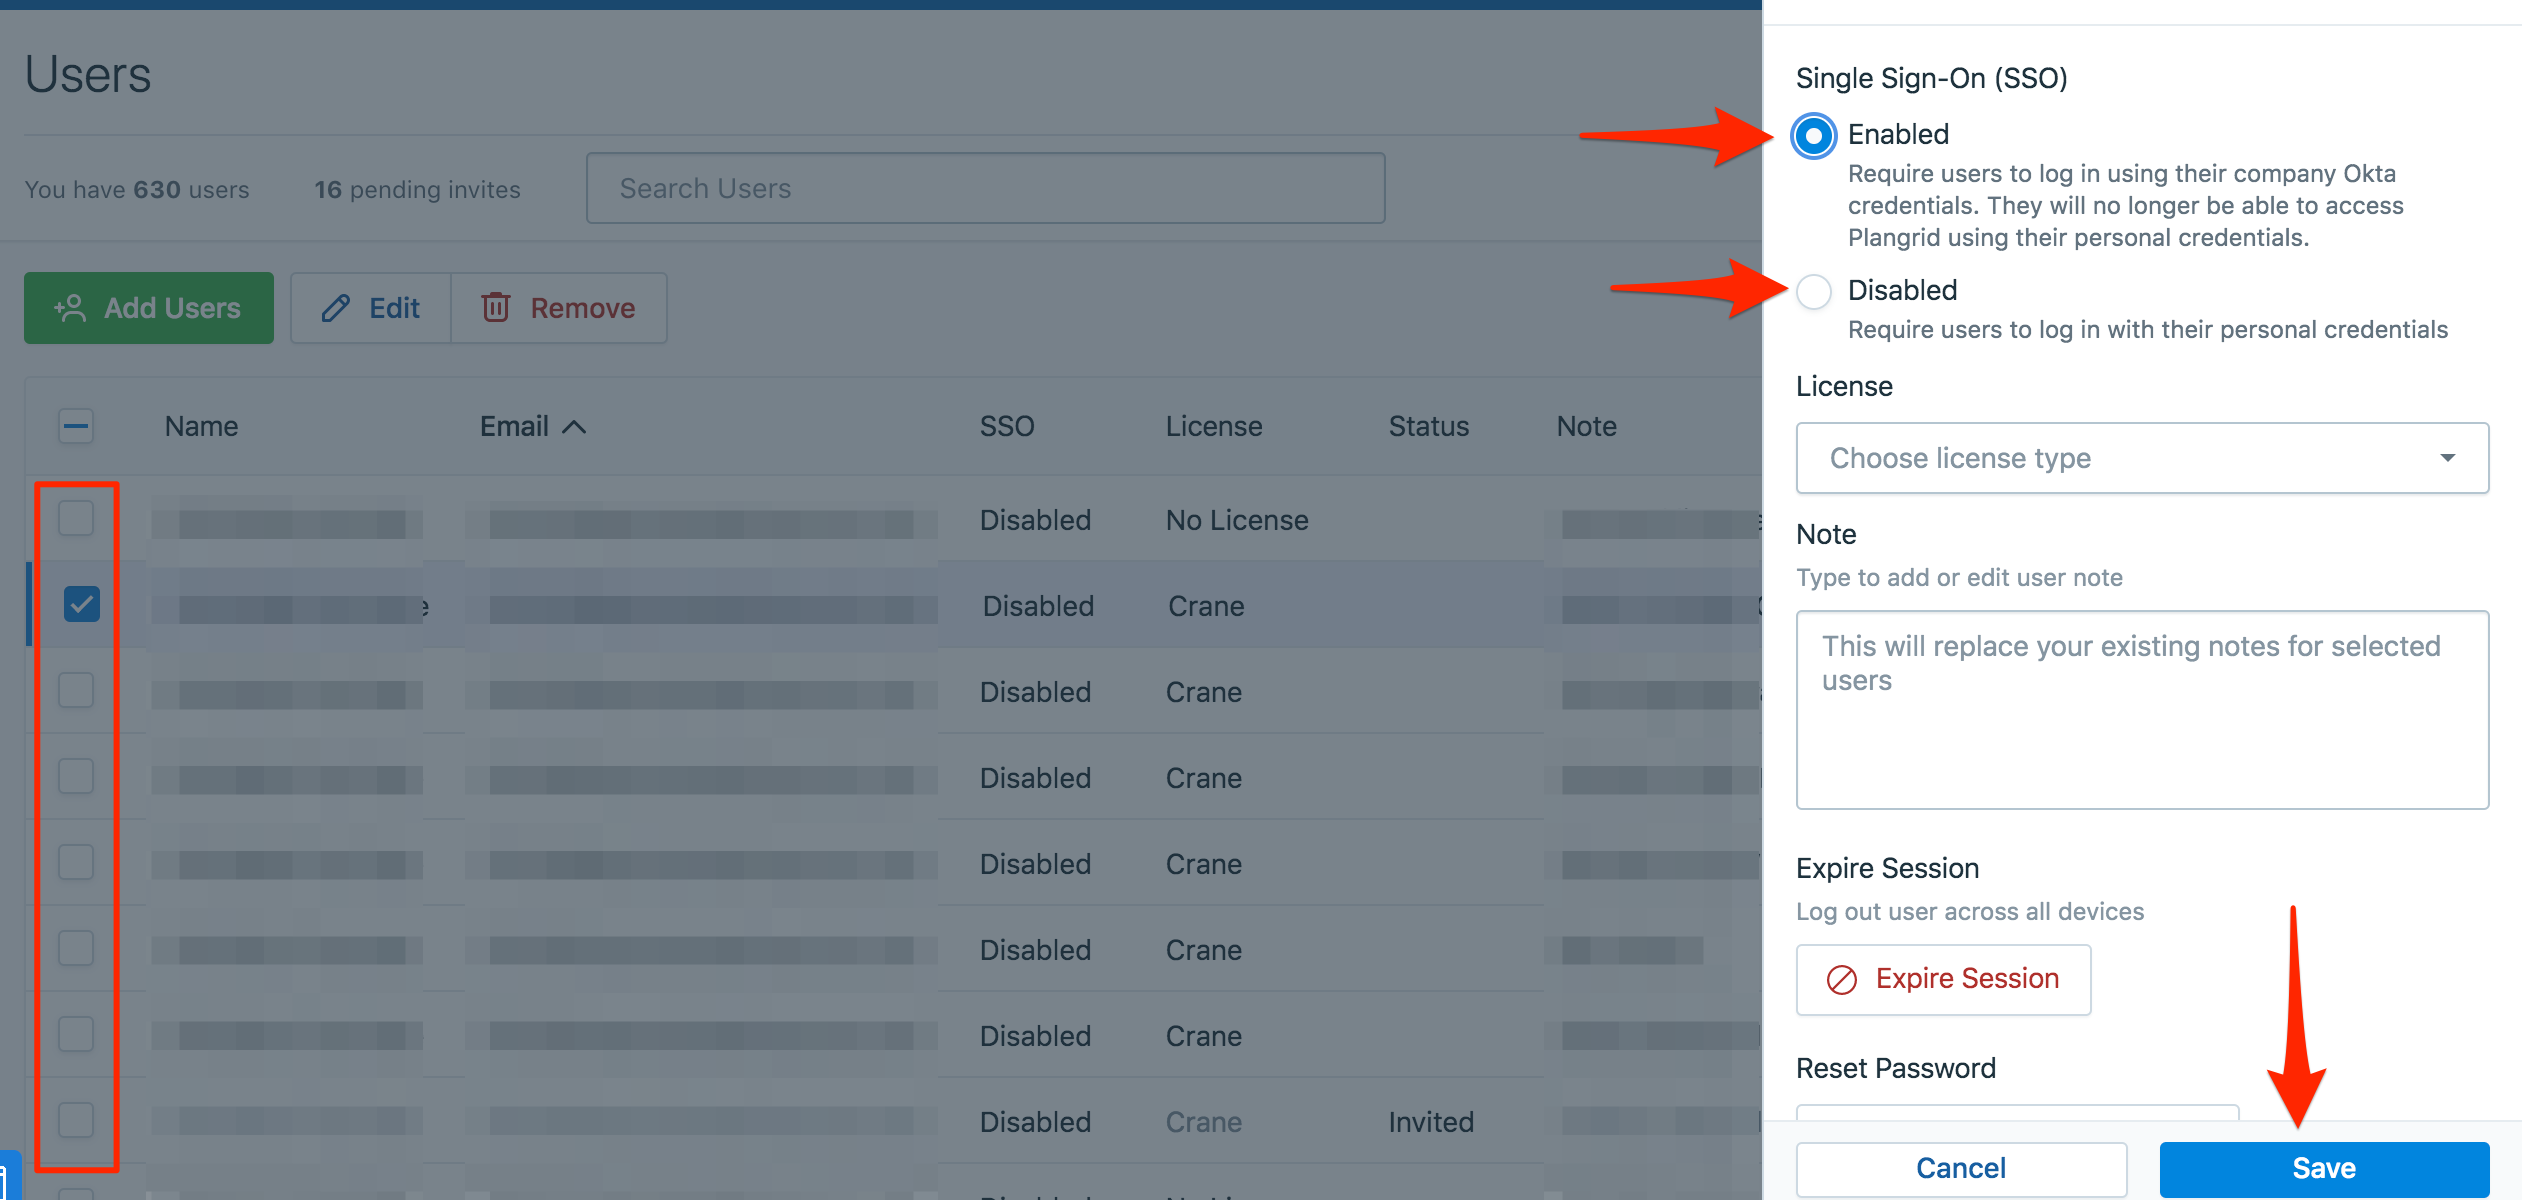Click the Edit button
Screen dimensions: 2522x1200
[371, 308]
